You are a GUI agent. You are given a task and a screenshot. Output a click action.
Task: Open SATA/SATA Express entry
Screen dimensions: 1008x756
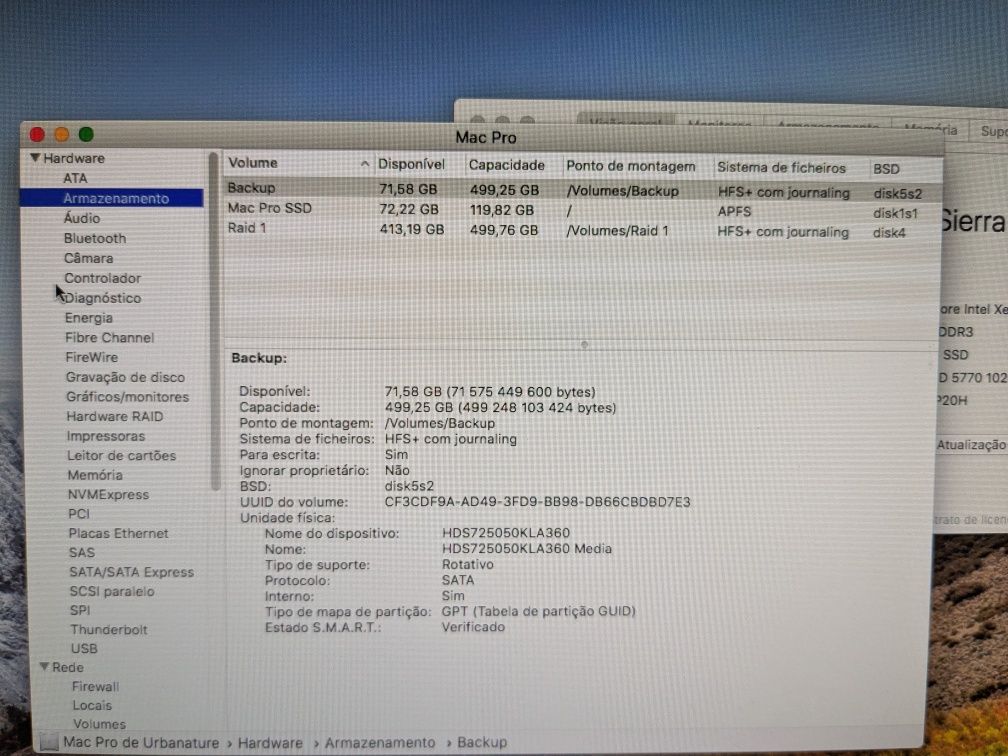pos(131,572)
